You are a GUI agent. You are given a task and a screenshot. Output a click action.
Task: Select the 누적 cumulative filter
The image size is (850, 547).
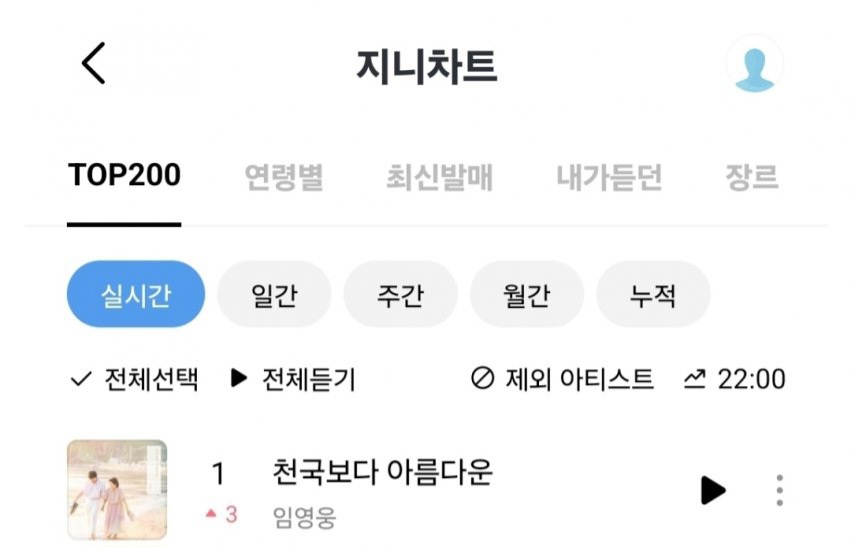[x=653, y=295]
